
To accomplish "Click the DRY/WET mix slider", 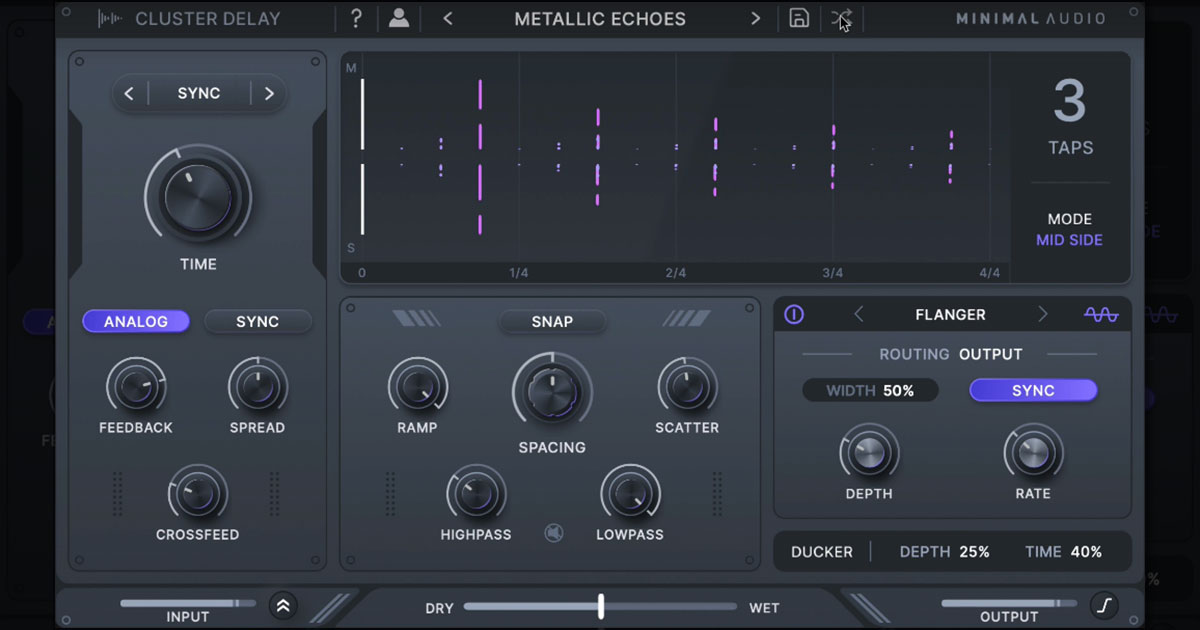I will coord(600,606).
